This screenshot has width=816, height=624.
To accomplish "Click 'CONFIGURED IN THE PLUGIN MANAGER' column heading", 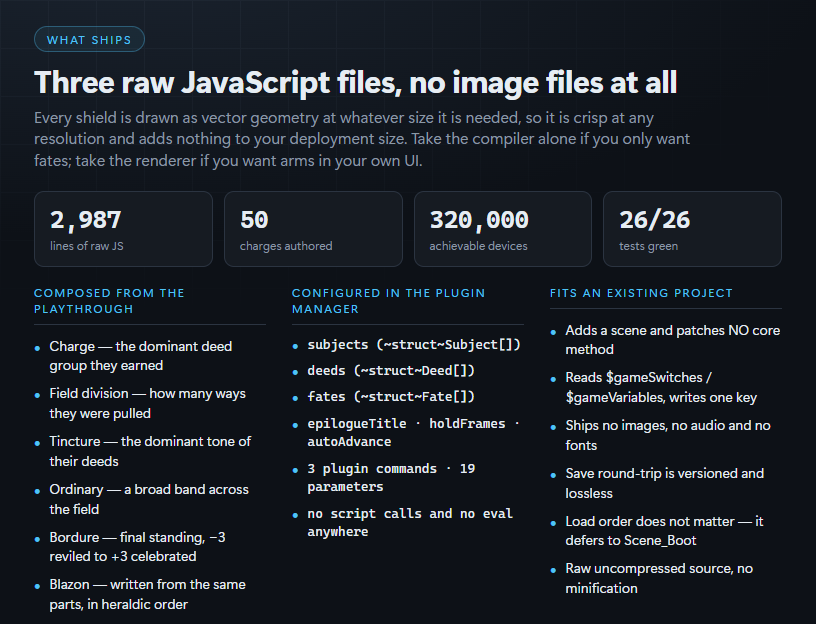I will pos(388,301).
